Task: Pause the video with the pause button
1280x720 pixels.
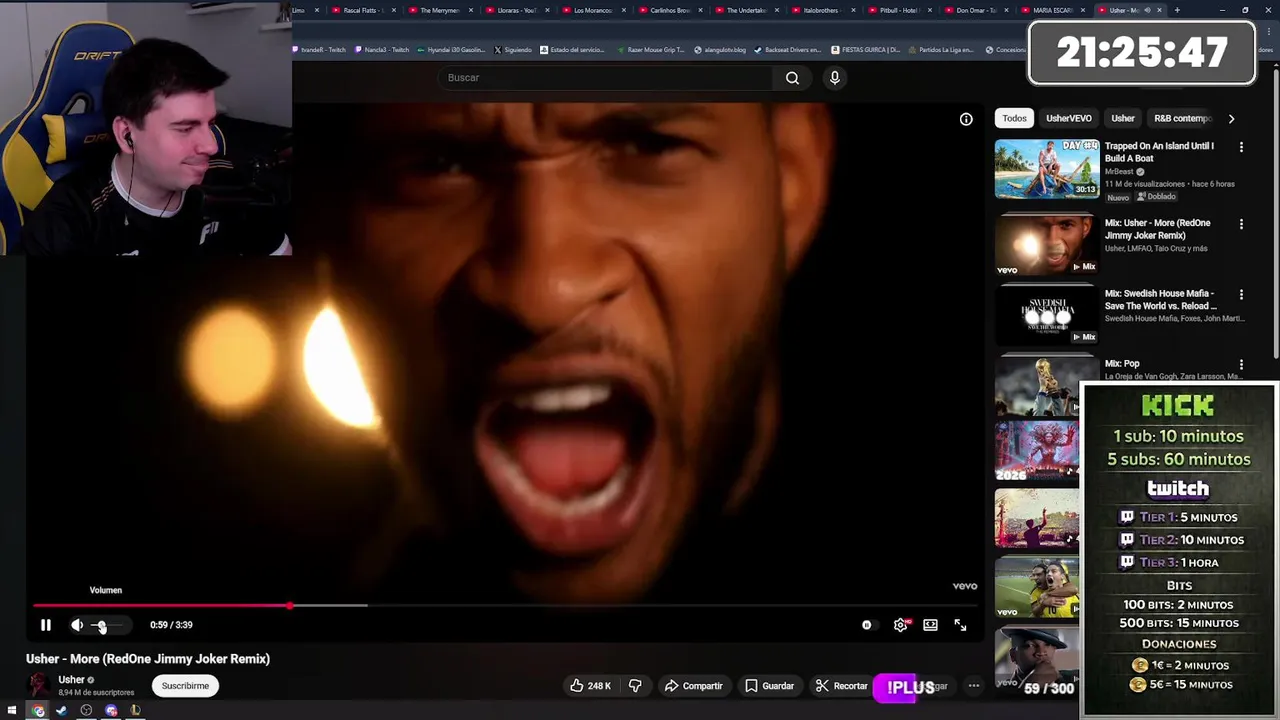Action: 45,625
